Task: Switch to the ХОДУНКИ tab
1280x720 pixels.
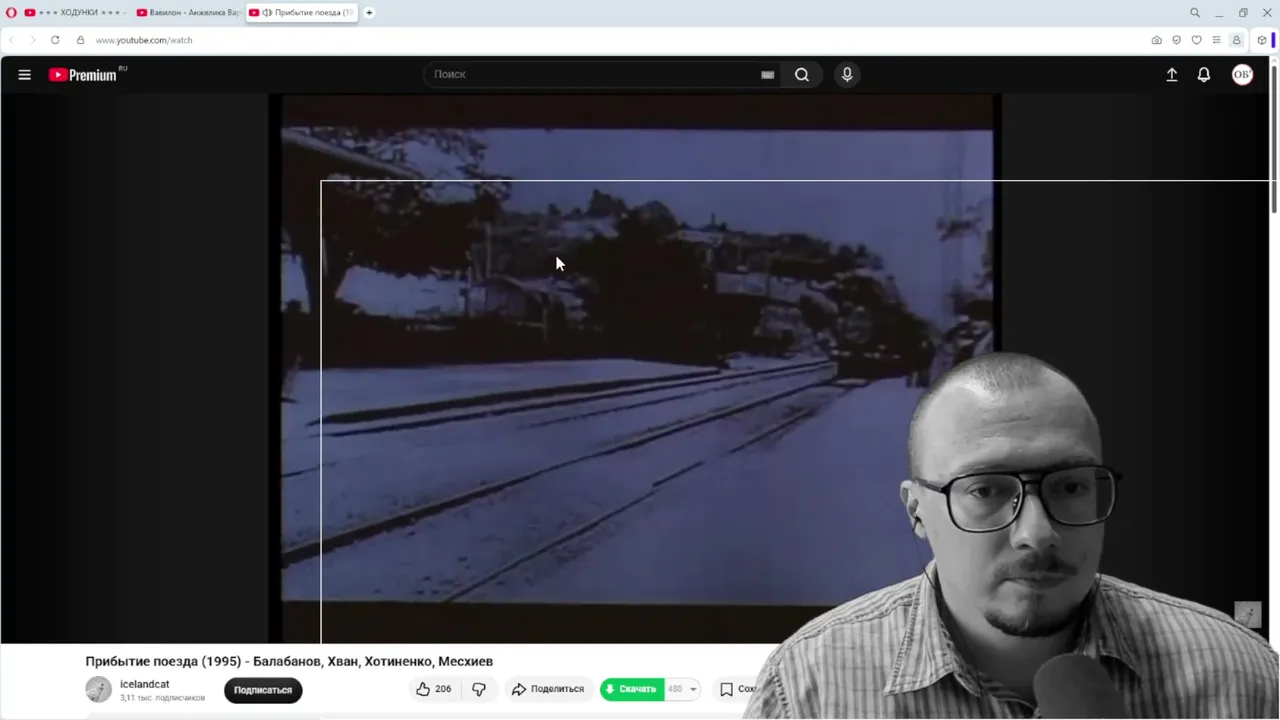Action: (75, 13)
